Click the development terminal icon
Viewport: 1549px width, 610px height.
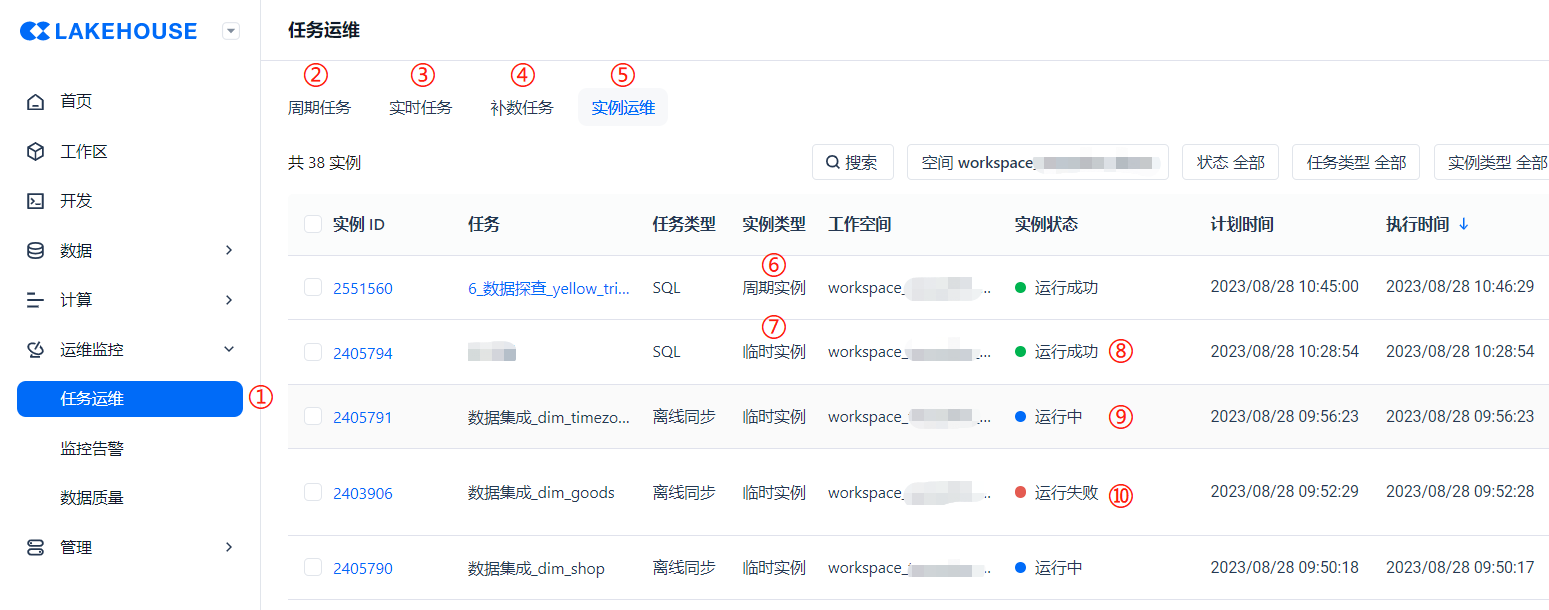36,201
